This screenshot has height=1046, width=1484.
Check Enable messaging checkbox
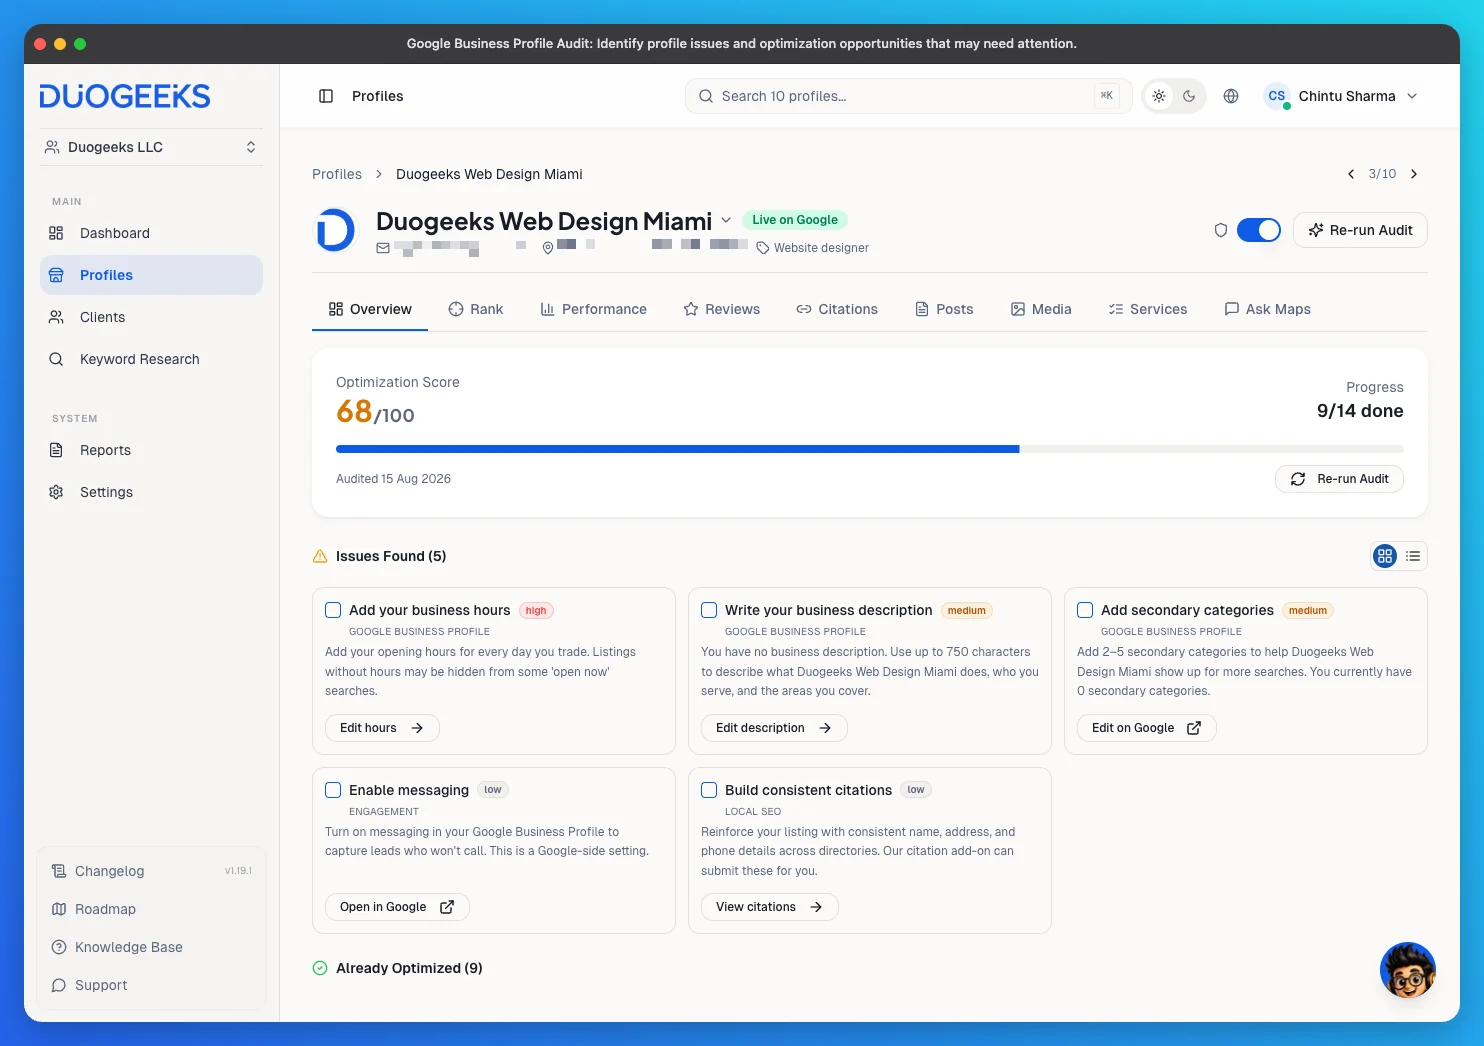pyautogui.click(x=333, y=790)
